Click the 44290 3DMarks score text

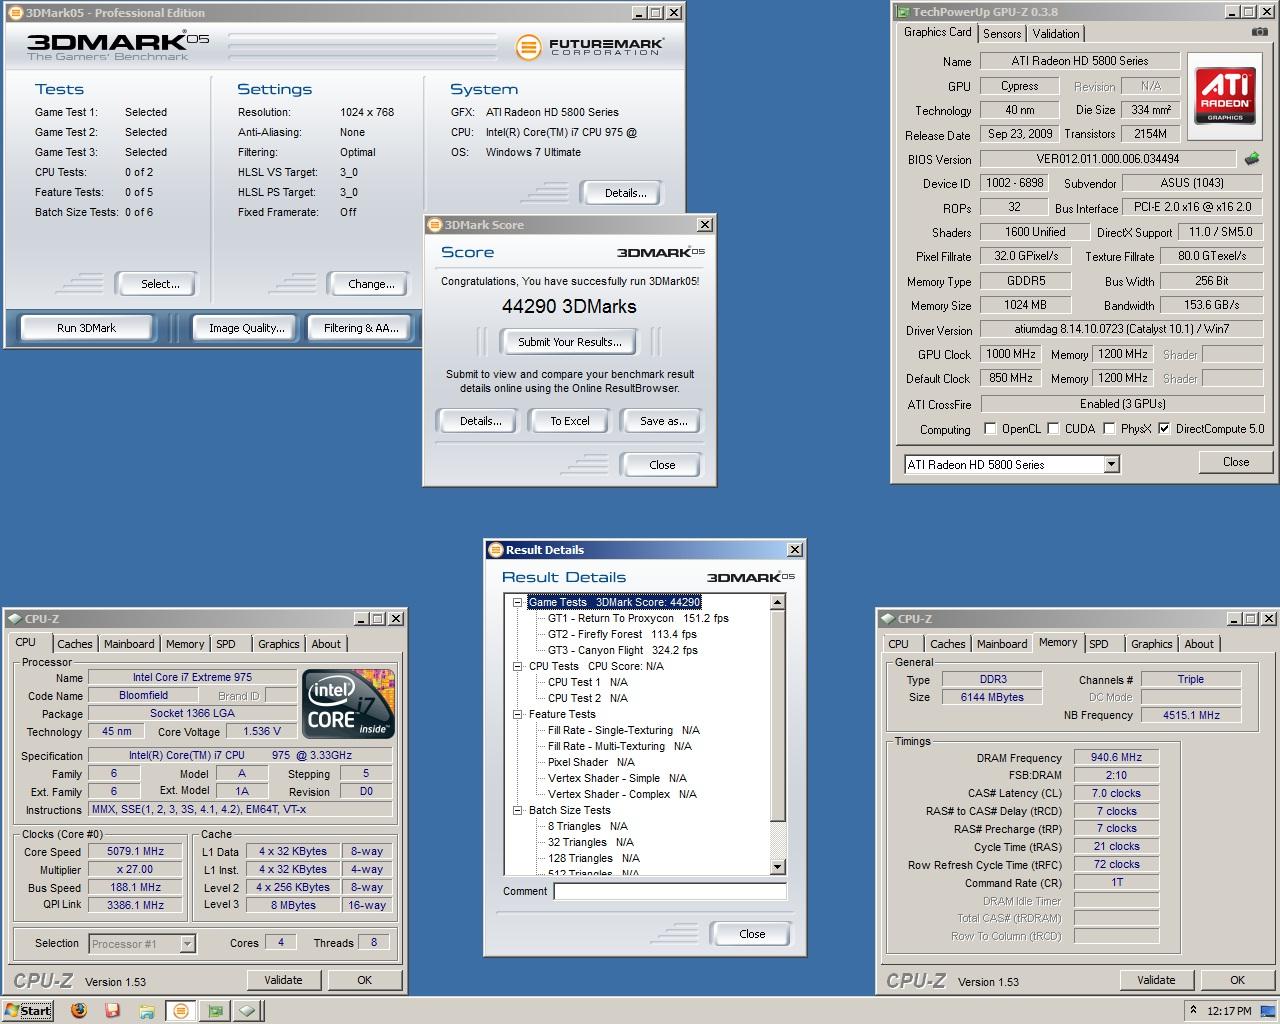pos(569,306)
